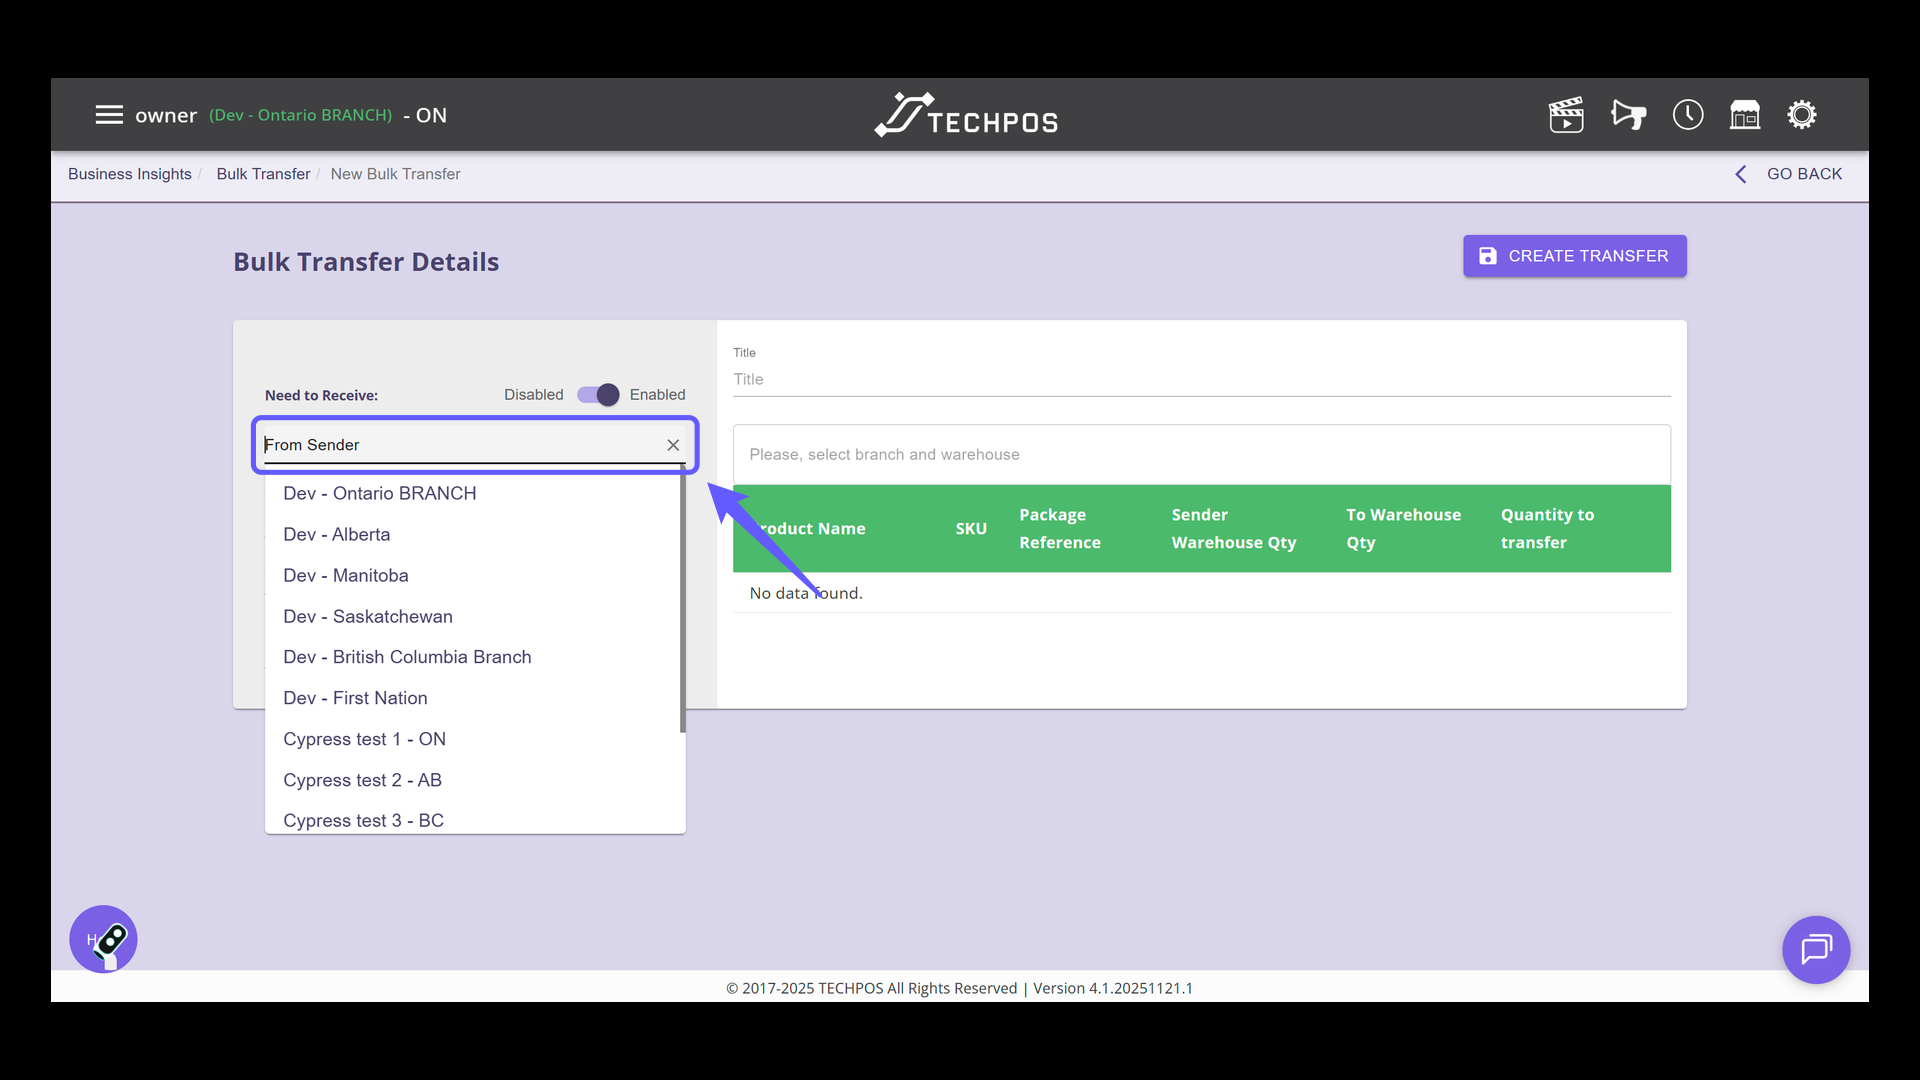The width and height of the screenshot is (1920, 1080).
Task: Open the hamburger navigation menu
Action: 109,115
